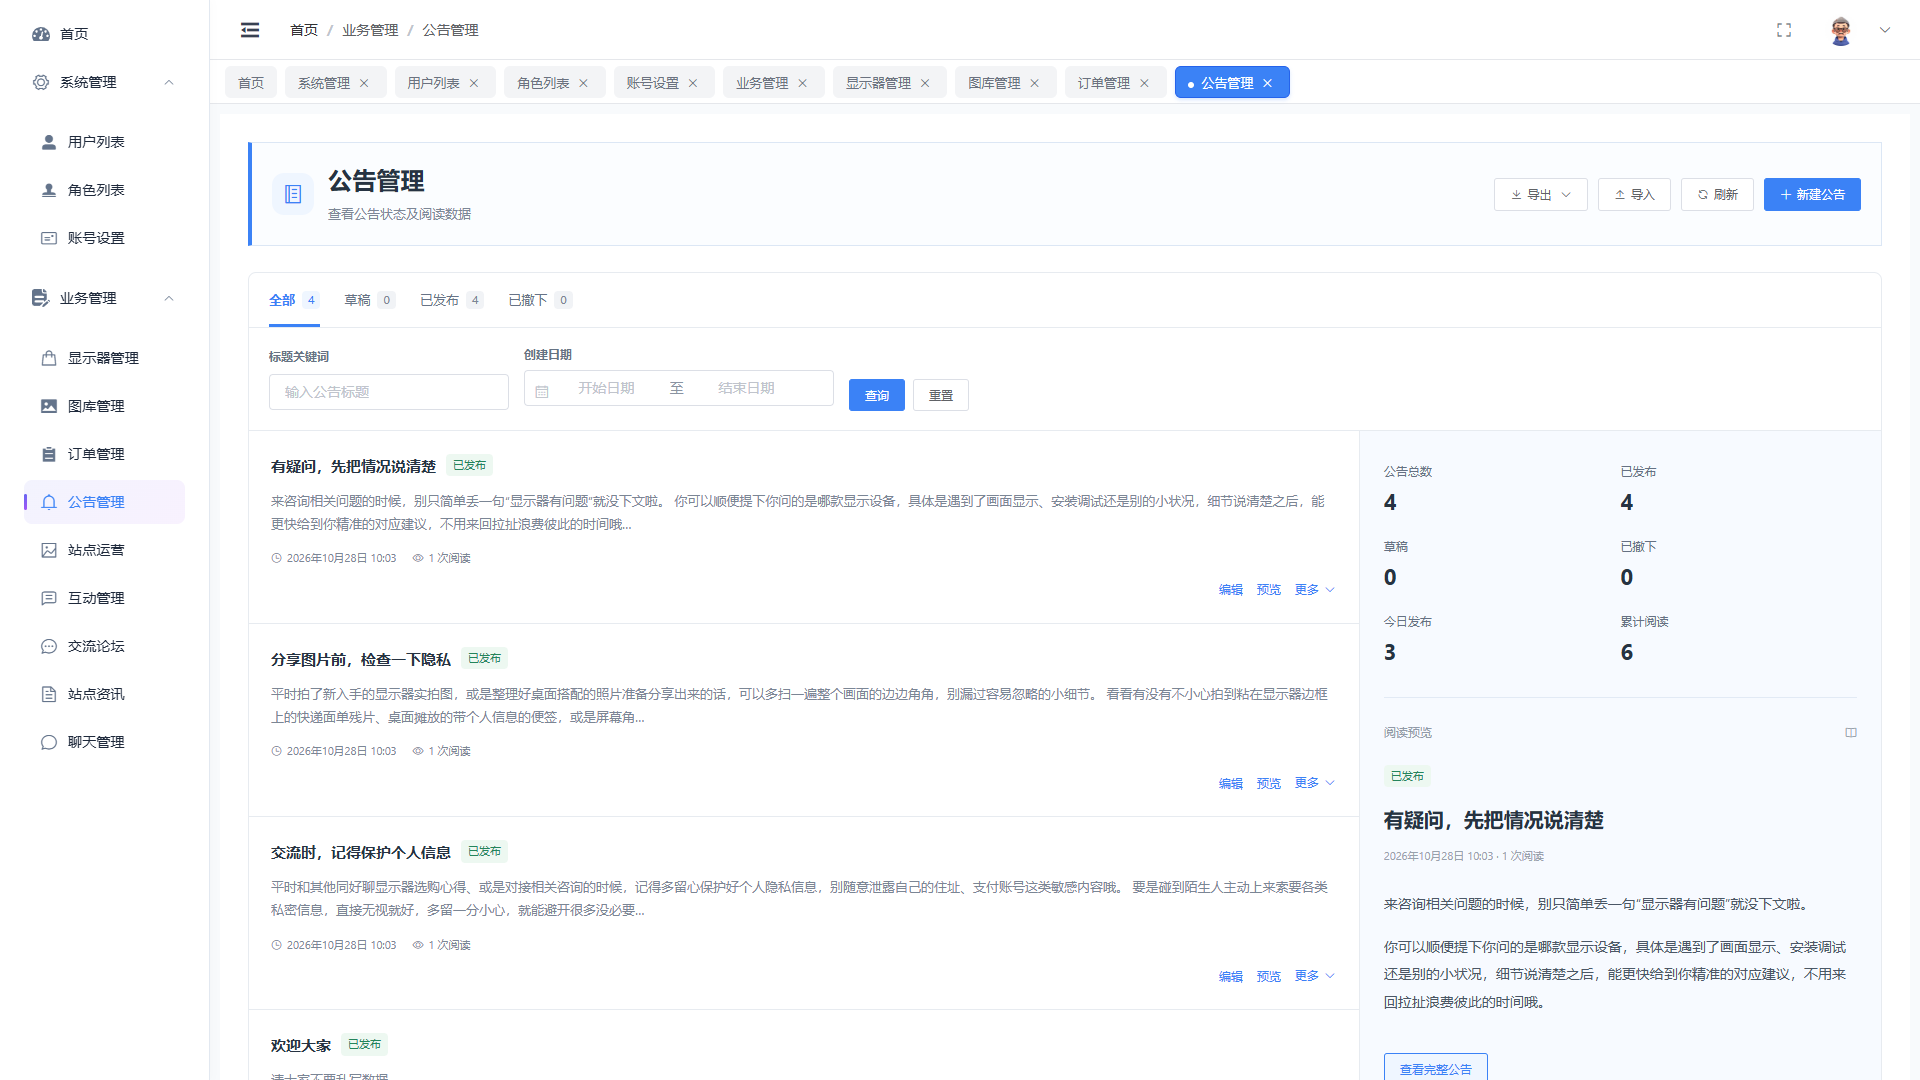
Task: Click the 系统管理 gear icon
Action: pos(41,82)
